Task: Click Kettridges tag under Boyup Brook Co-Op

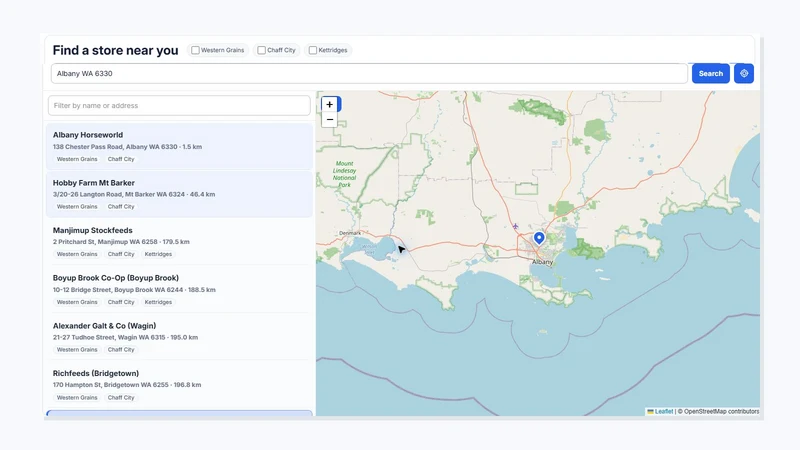Action: coord(158,302)
